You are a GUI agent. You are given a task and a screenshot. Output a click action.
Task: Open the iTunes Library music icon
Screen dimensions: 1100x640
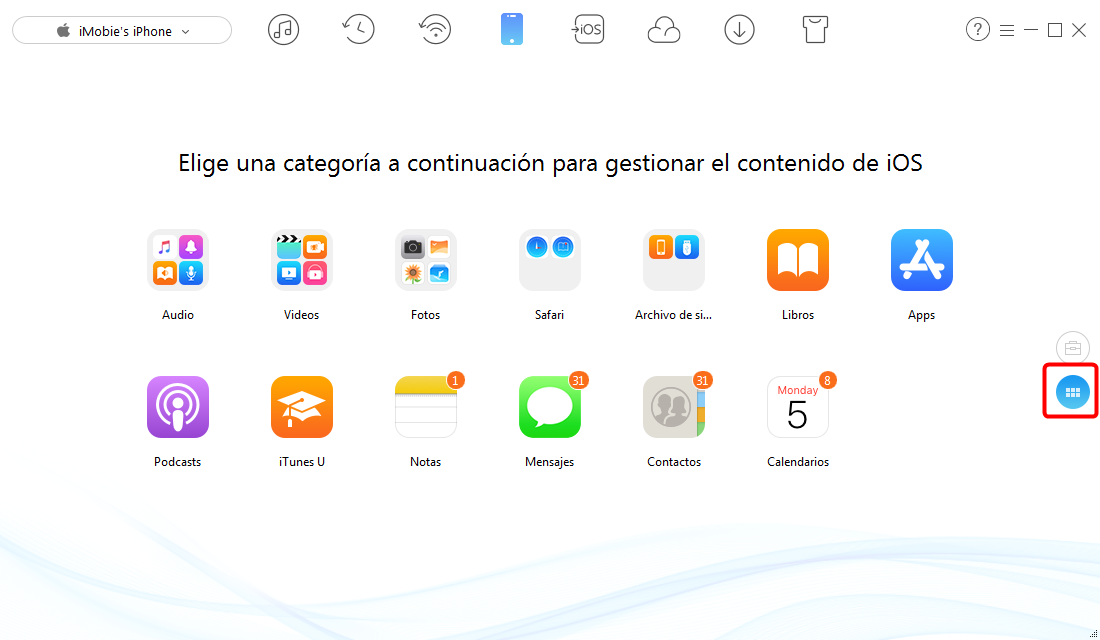coord(283,30)
